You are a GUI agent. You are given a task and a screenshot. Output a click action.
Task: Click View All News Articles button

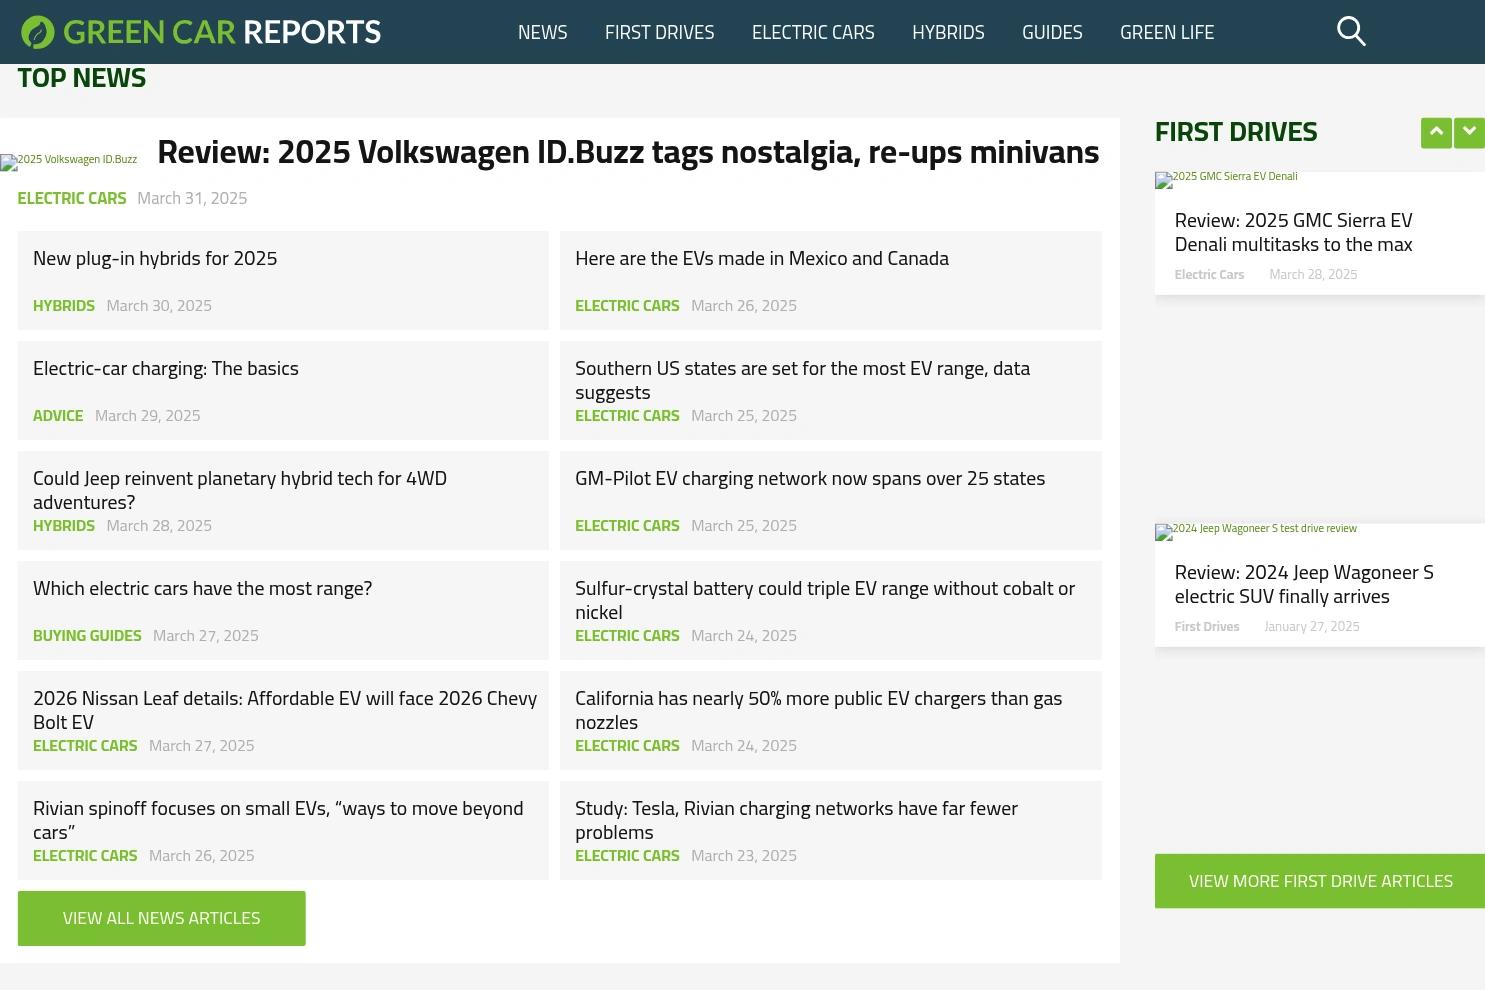pyautogui.click(x=161, y=918)
